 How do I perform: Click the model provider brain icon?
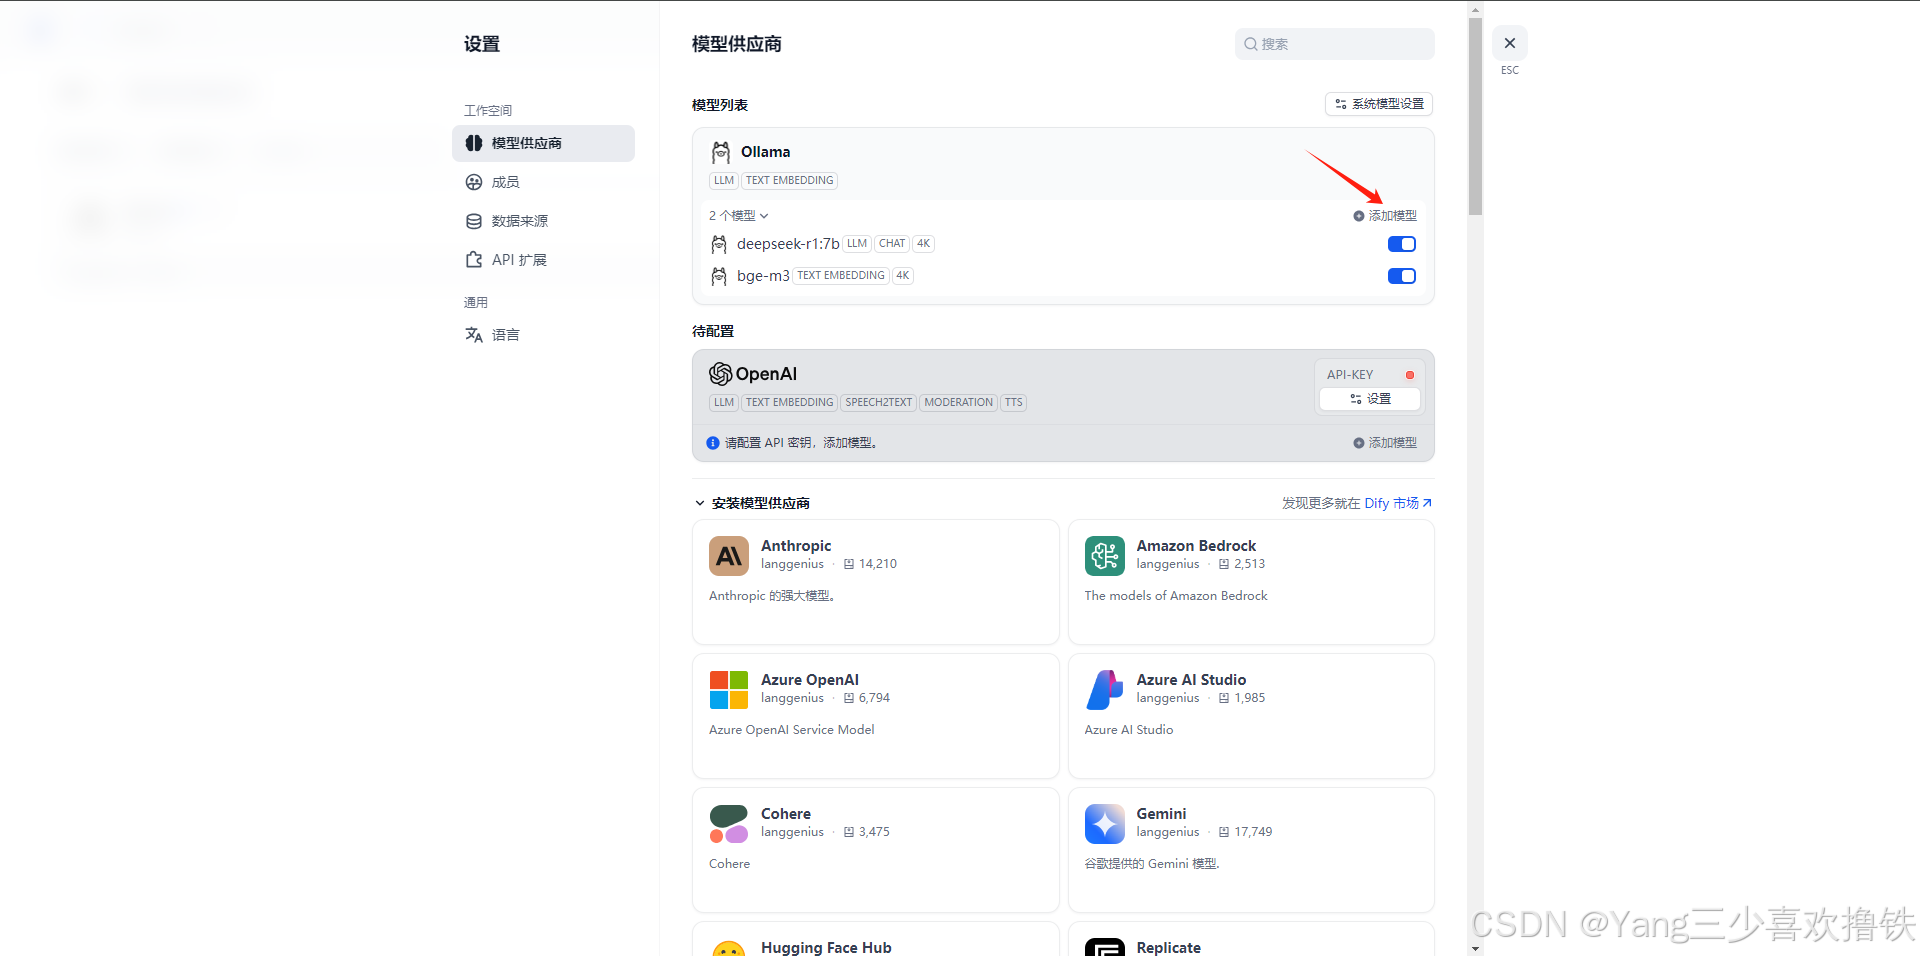(x=474, y=143)
